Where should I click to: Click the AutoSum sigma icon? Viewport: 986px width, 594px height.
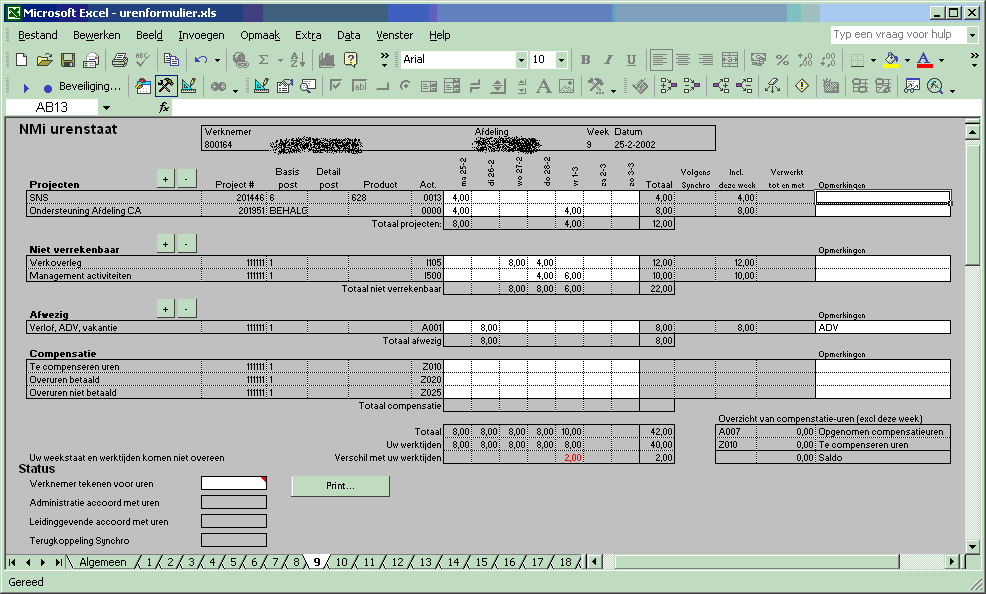pos(263,60)
